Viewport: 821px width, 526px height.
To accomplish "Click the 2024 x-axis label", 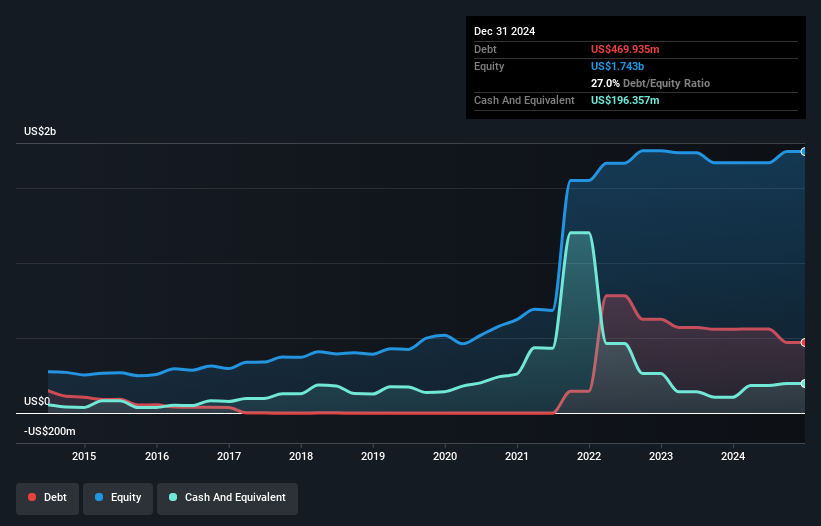I will pos(733,456).
